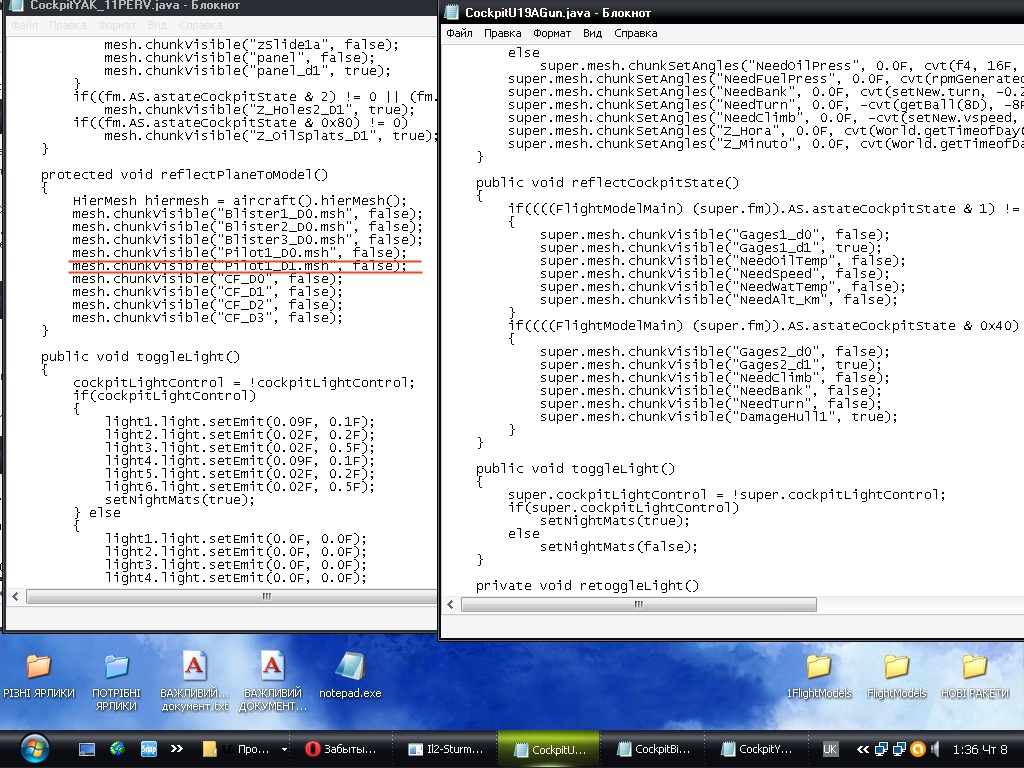
Task: Launch the globe browser quick launch icon
Action: click(x=118, y=748)
